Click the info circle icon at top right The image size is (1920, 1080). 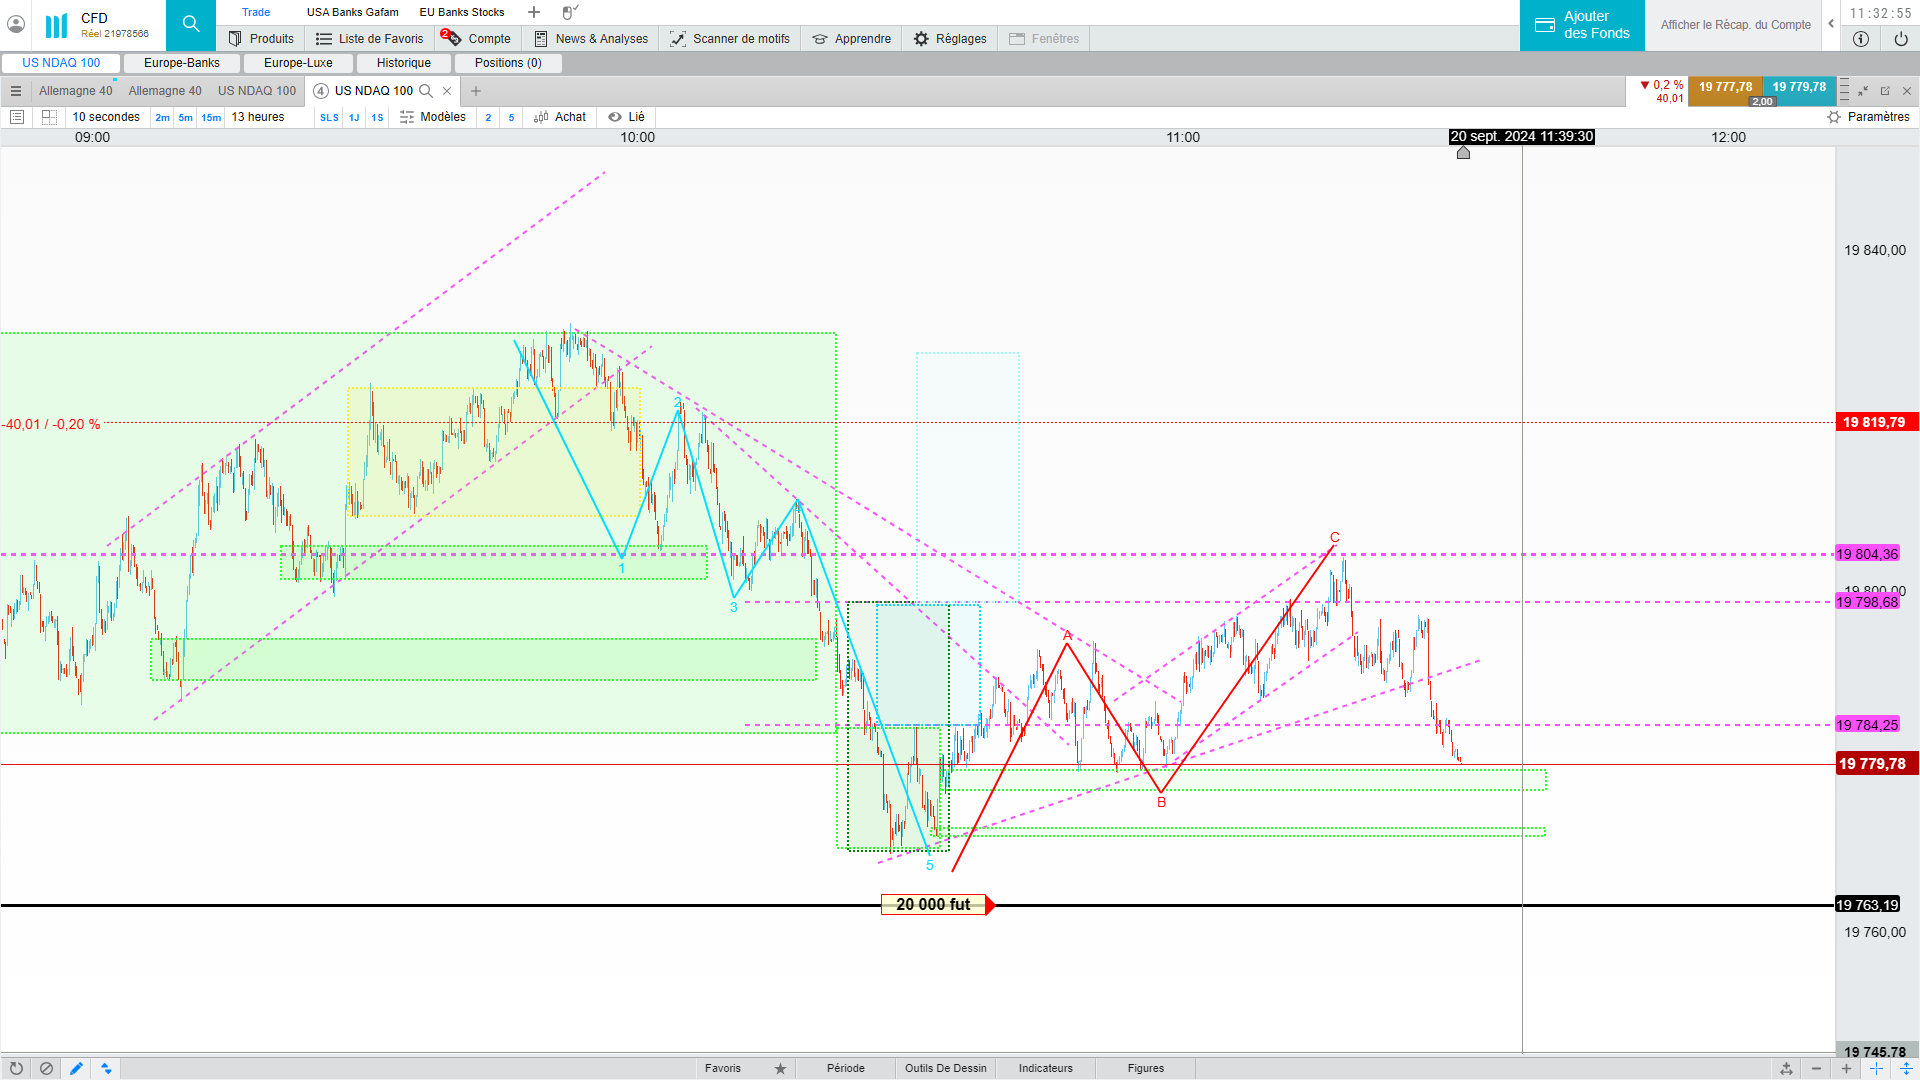tap(1860, 39)
